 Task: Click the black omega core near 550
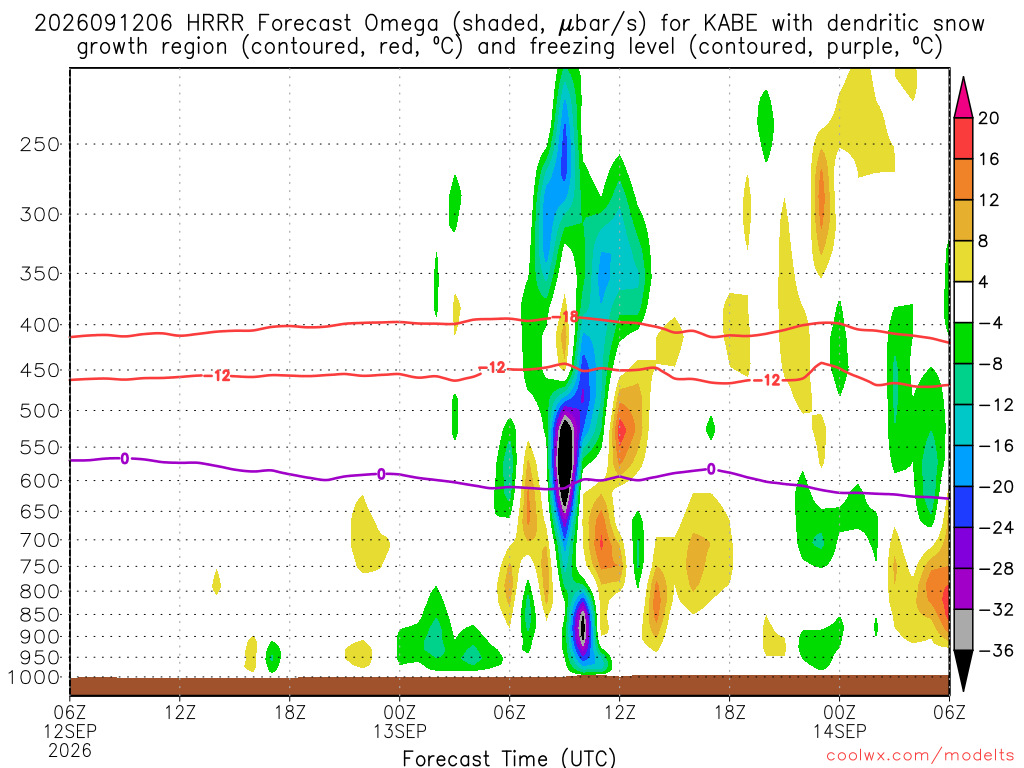(566, 462)
